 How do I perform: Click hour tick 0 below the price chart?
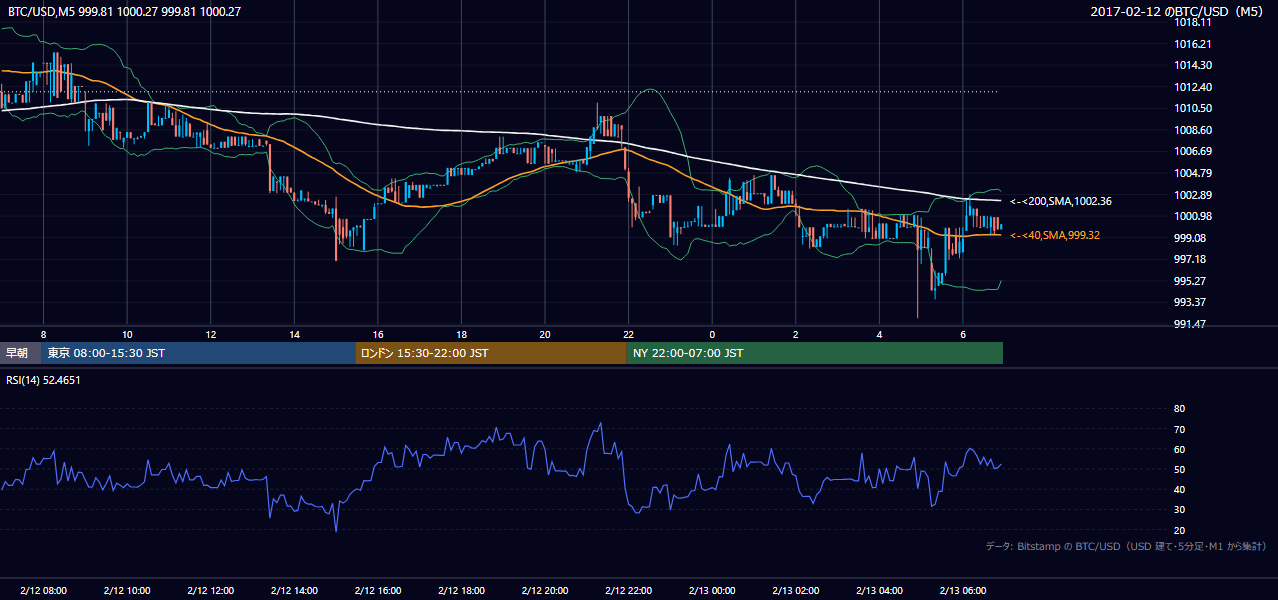711,334
